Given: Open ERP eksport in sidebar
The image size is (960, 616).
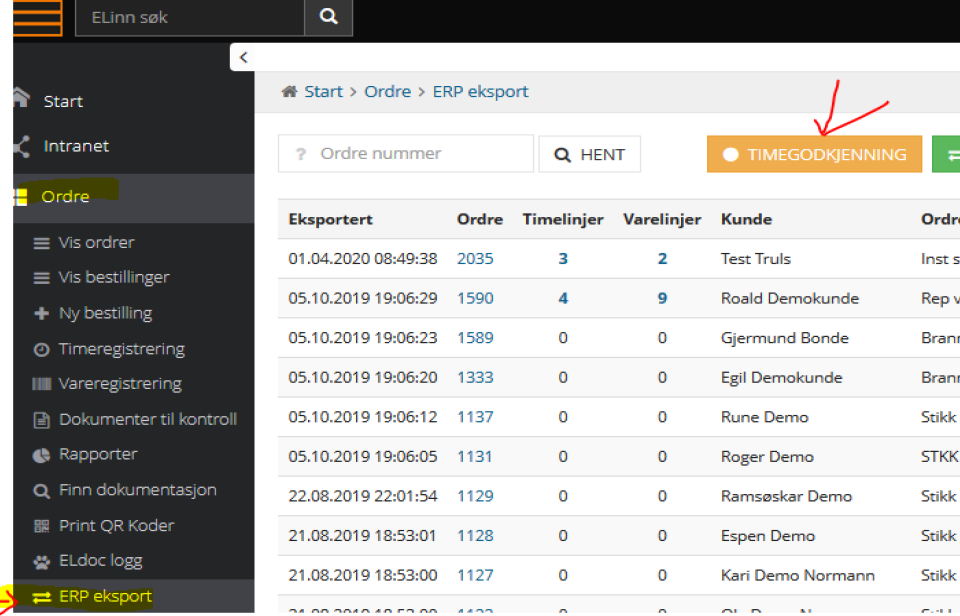Looking at the screenshot, I should point(105,596).
